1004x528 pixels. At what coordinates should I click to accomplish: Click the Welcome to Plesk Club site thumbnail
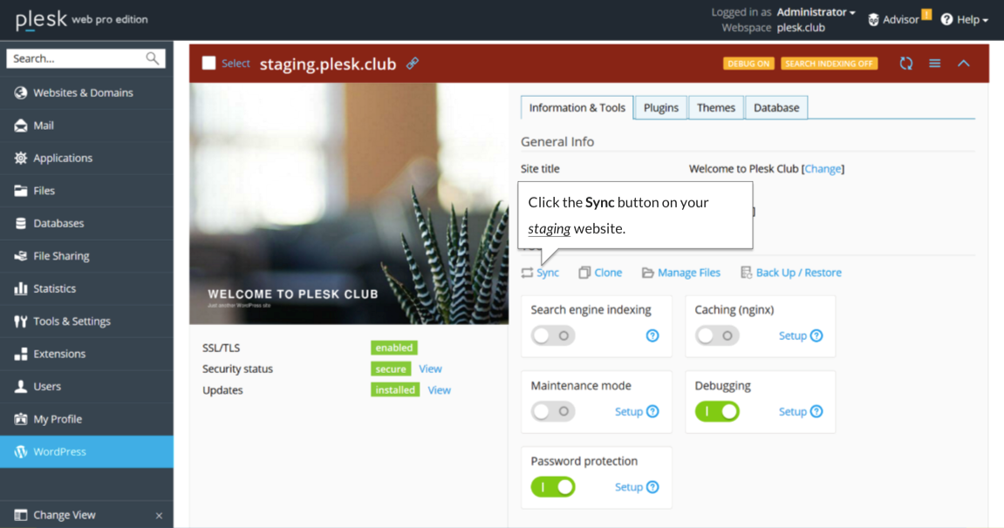coord(349,204)
